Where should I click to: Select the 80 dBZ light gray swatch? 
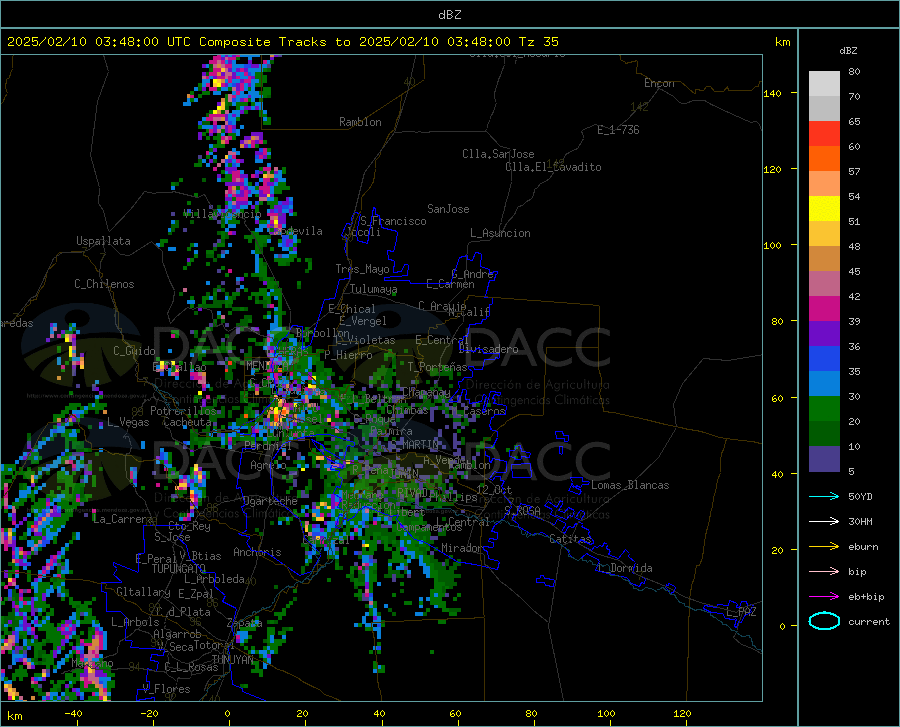(824, 84)
